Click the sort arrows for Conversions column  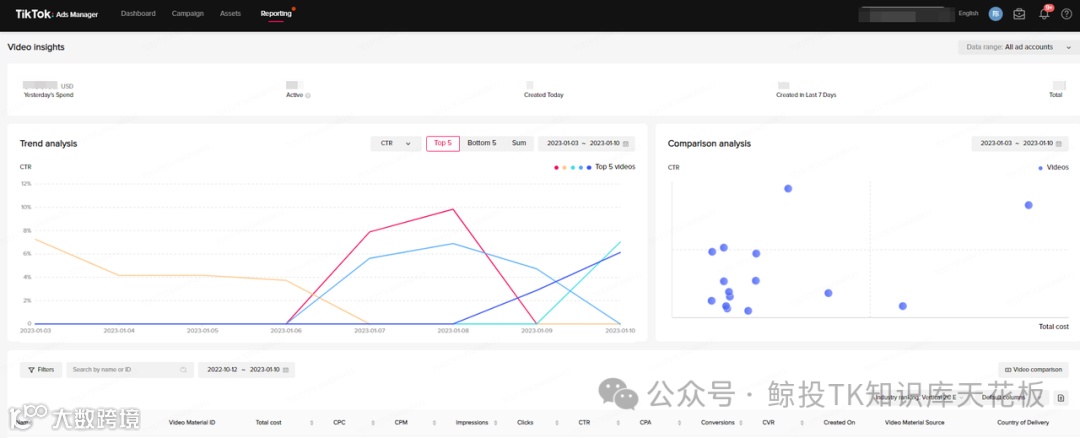pos(741,422)
